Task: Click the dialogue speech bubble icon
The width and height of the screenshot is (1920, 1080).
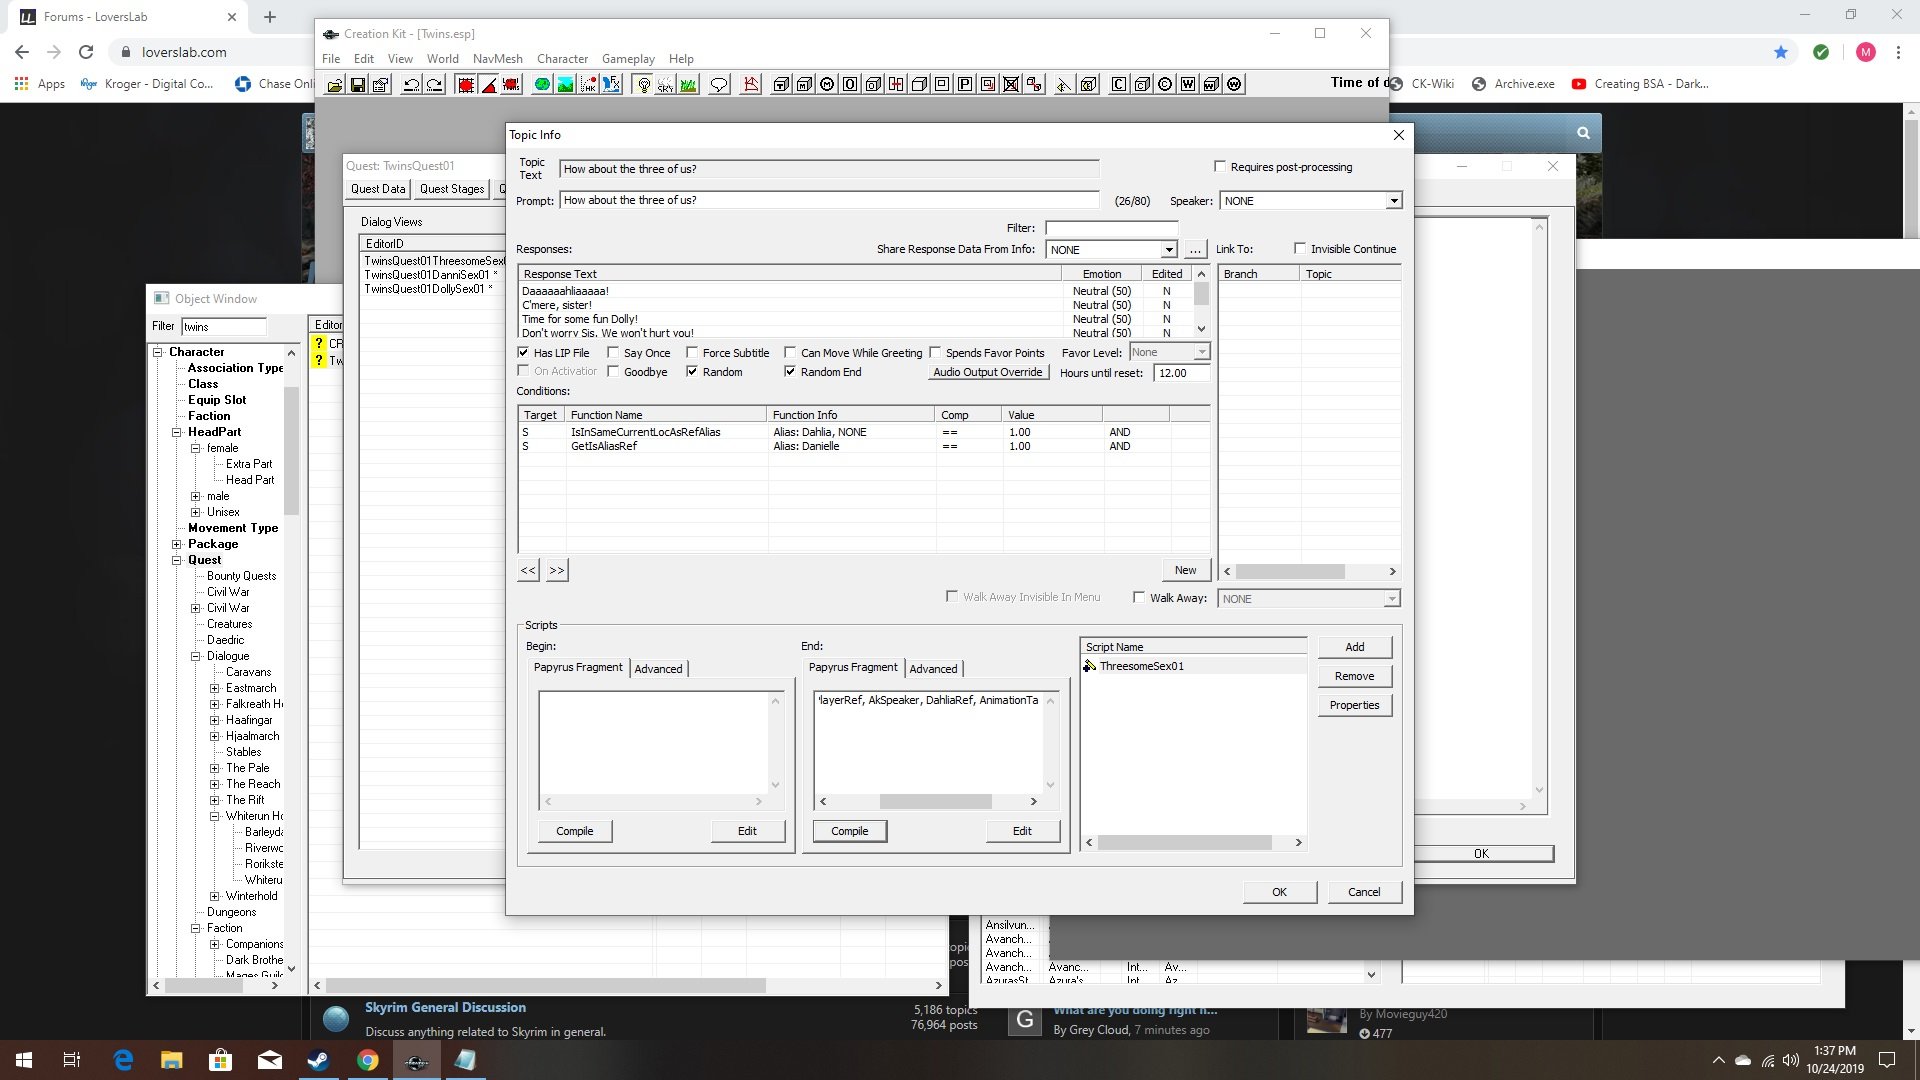Action: [x=719, y=85]
